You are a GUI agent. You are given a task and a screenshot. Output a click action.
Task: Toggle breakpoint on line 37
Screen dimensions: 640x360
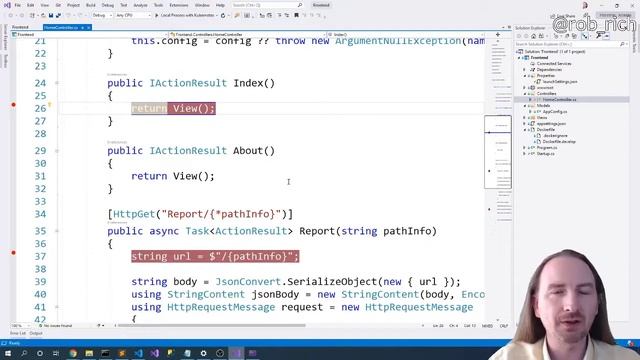(13, 253)
